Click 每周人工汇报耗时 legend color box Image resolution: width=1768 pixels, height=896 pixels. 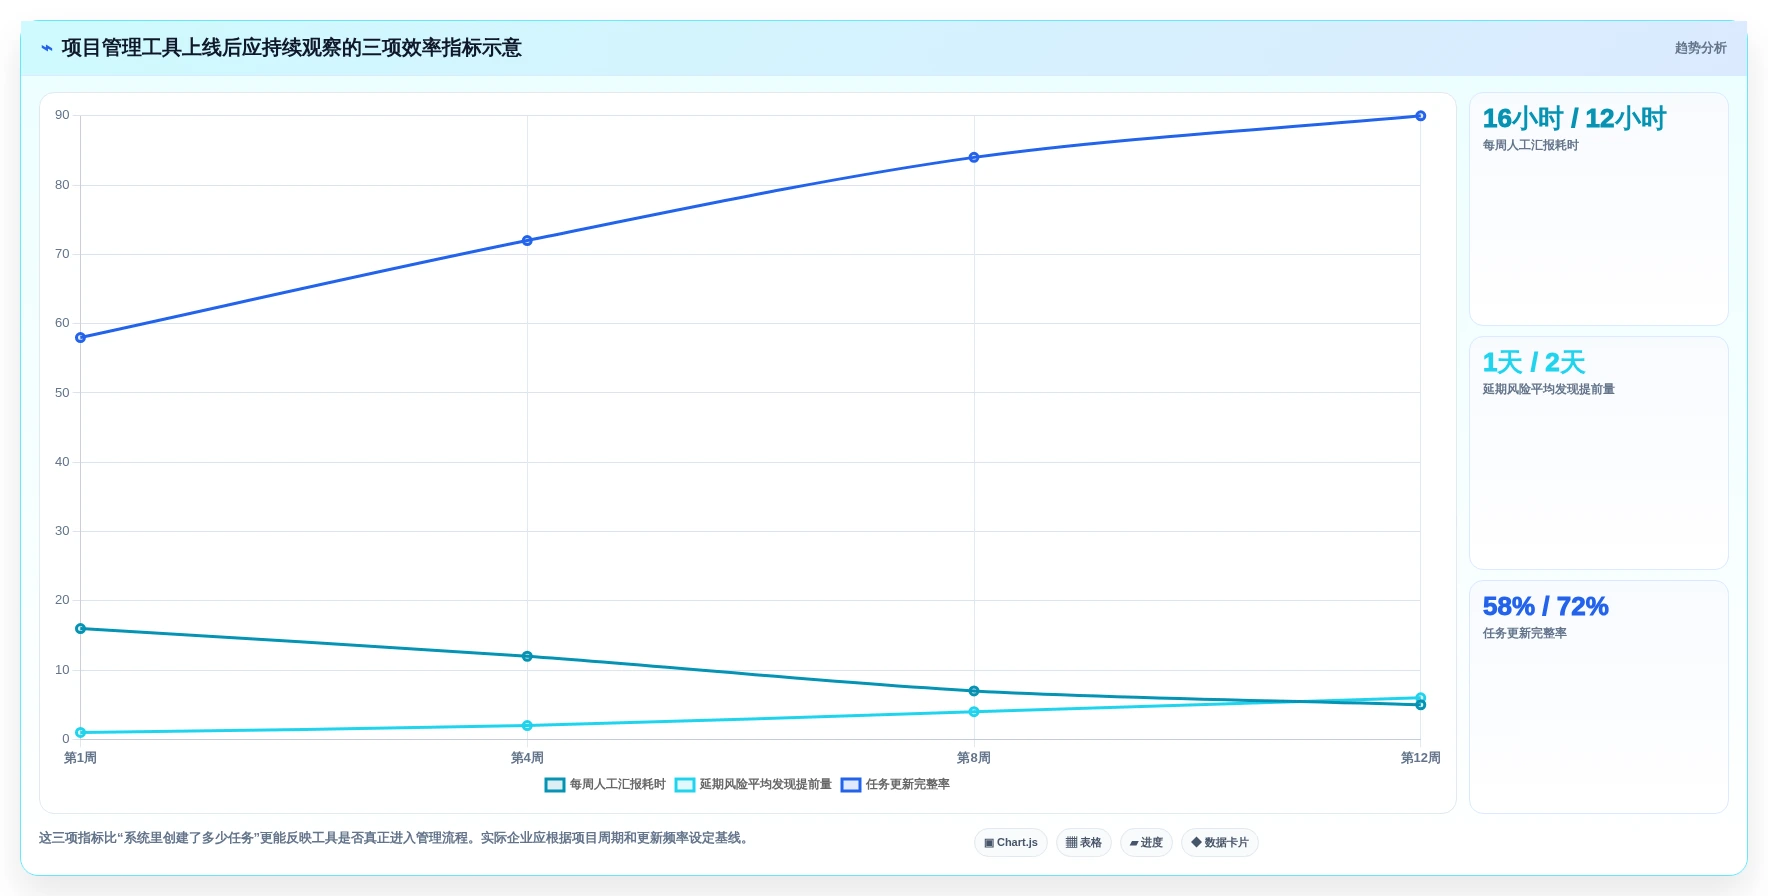point(555,785)
